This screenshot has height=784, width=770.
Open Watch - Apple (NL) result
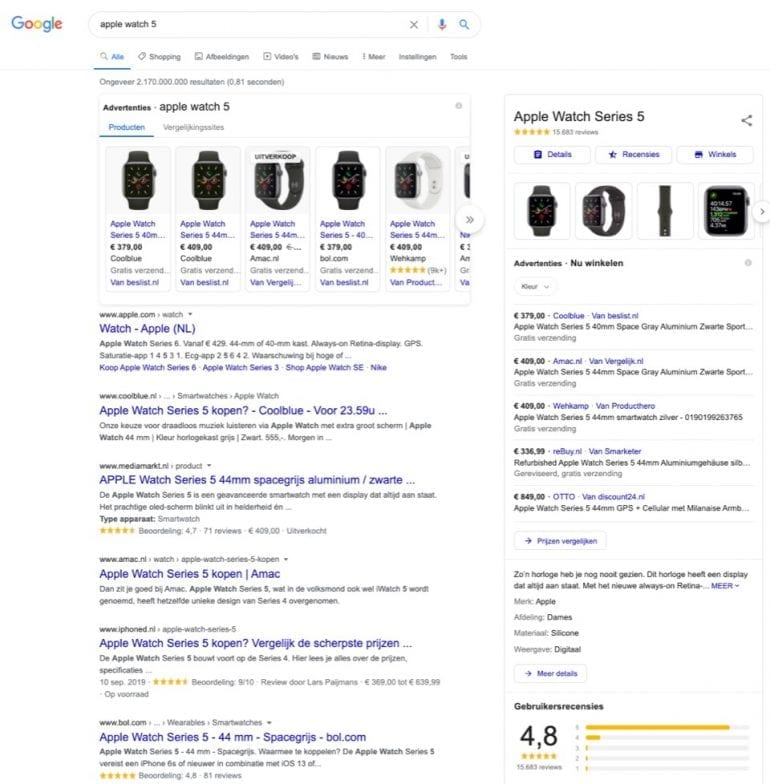(x=148, y=328)
